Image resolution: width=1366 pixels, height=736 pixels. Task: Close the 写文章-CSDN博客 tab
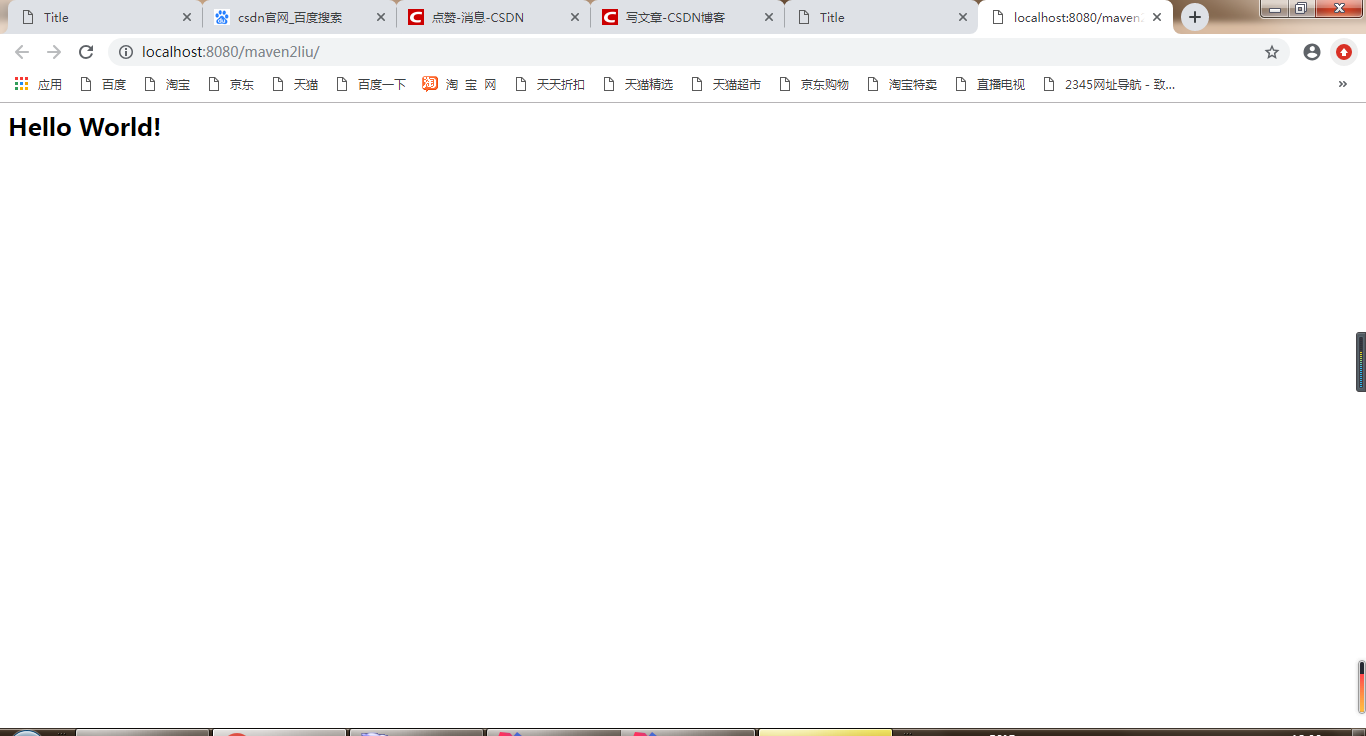(x=768, y=17)
